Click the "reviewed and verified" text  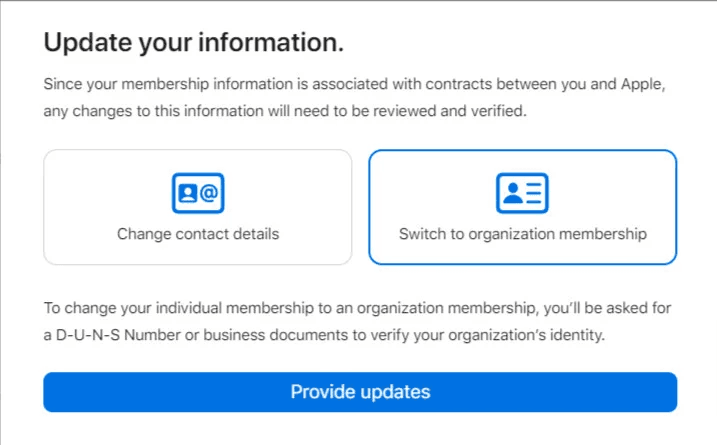coord(451,110)
